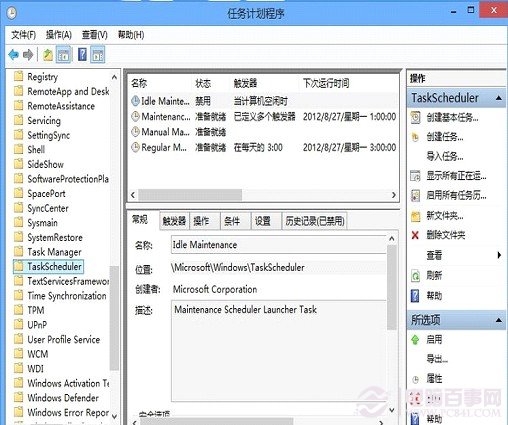This screenshot has width=508, height=425.
Task: Select the User Profile Service folder
Action: pos(64,339)
